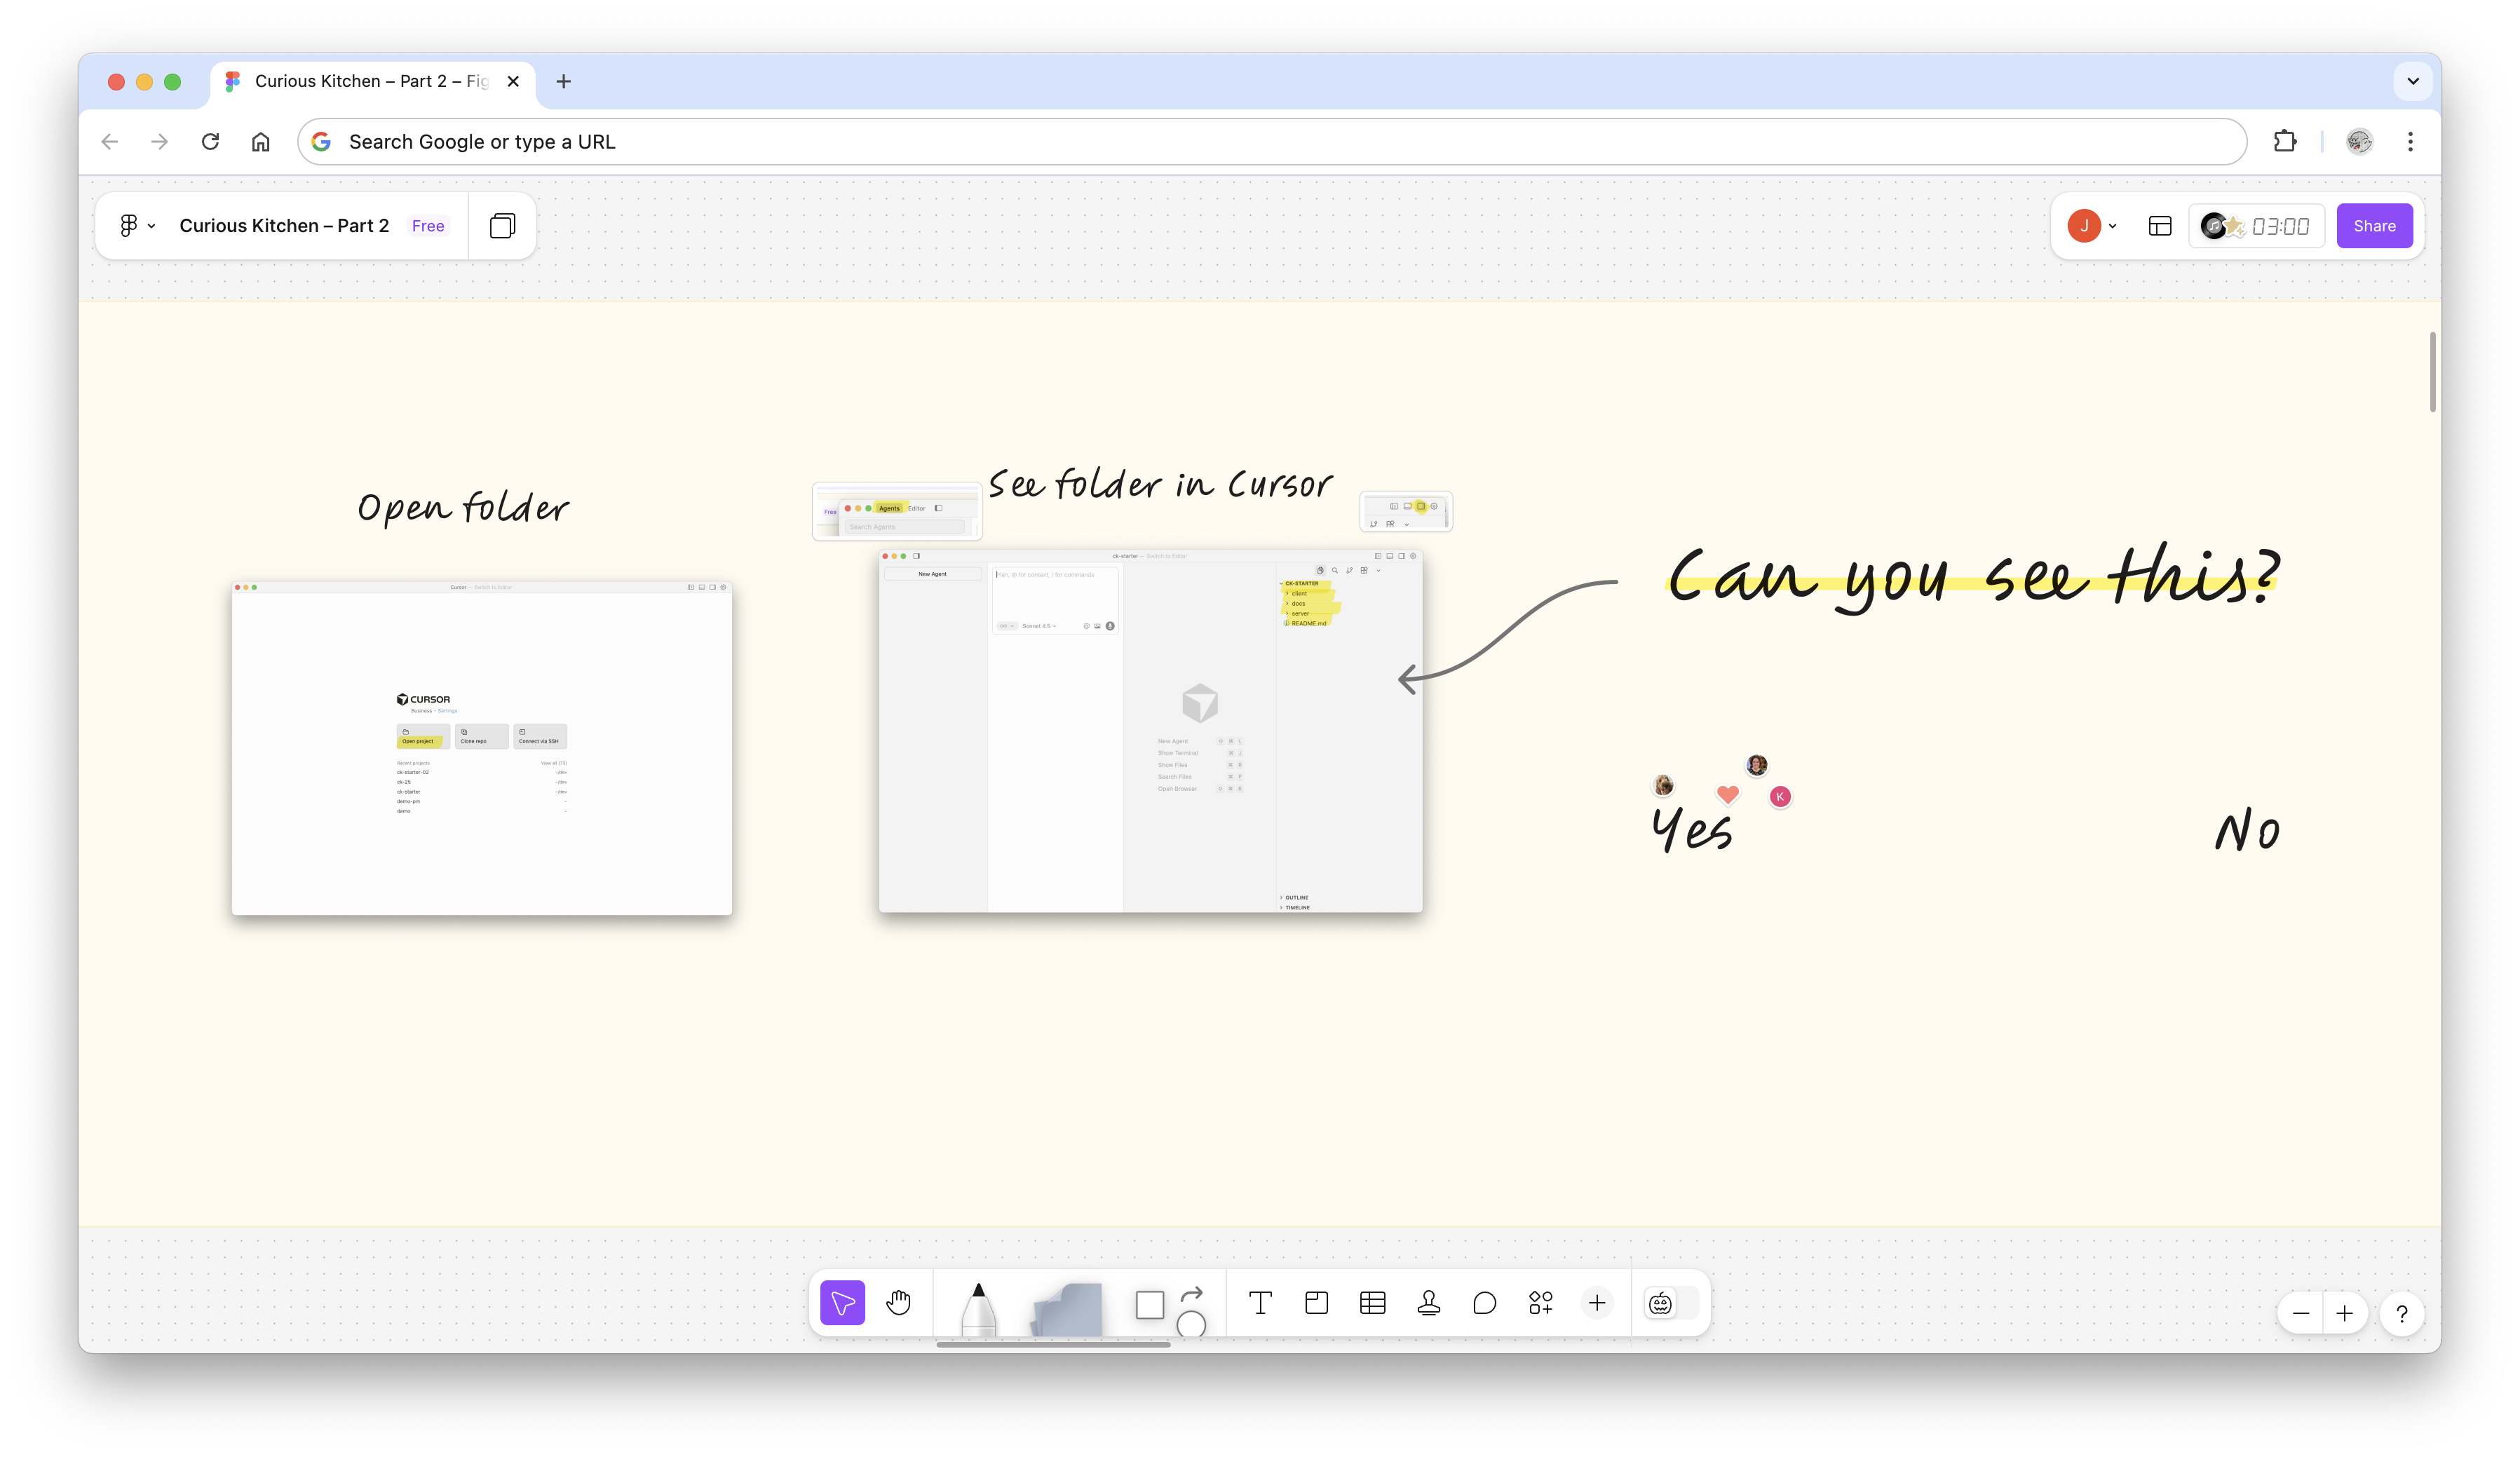The image size is (2520, 1457).
Task: Select the Text tool
Action: click(x=1260, y=1303)
